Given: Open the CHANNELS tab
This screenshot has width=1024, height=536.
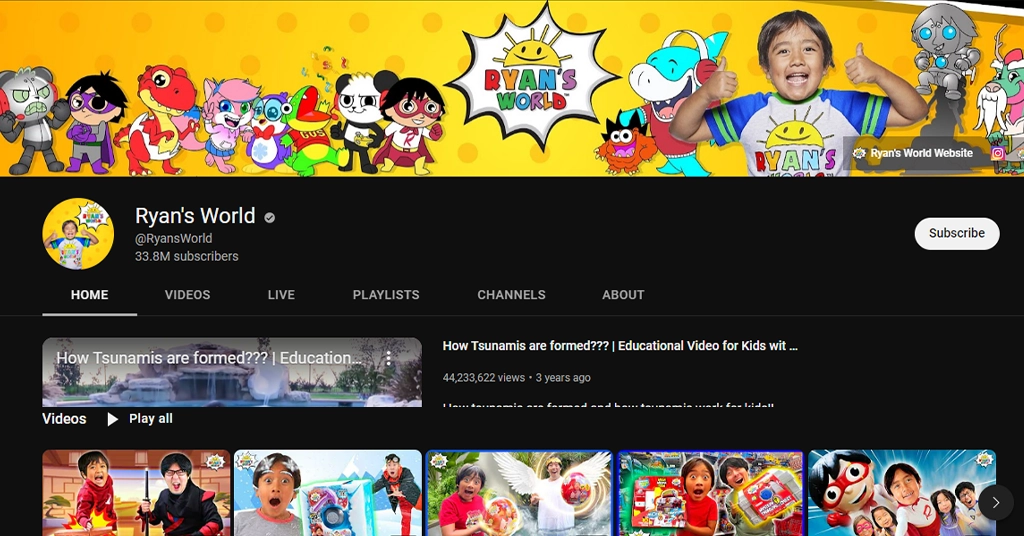Looking at the screenshot, I should [x=511, y=295].
